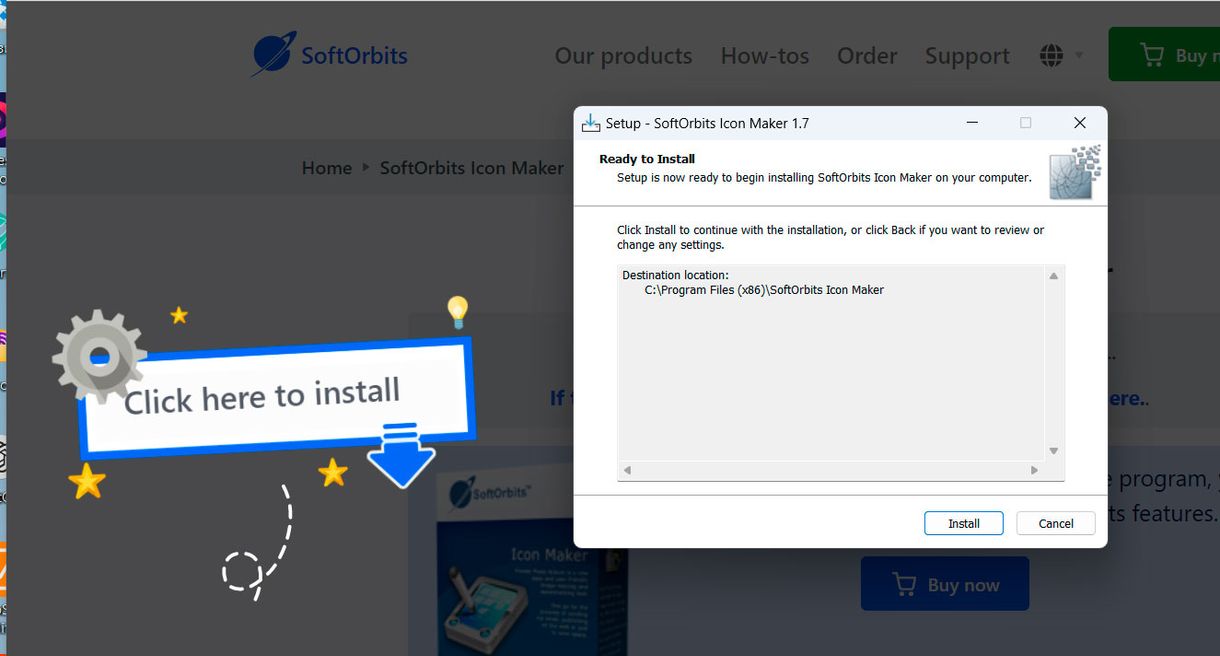The height and width of the screenshot is (656, 1220).
Task: Click the Home breadcrumb link
Action: [x=327, y=168]
